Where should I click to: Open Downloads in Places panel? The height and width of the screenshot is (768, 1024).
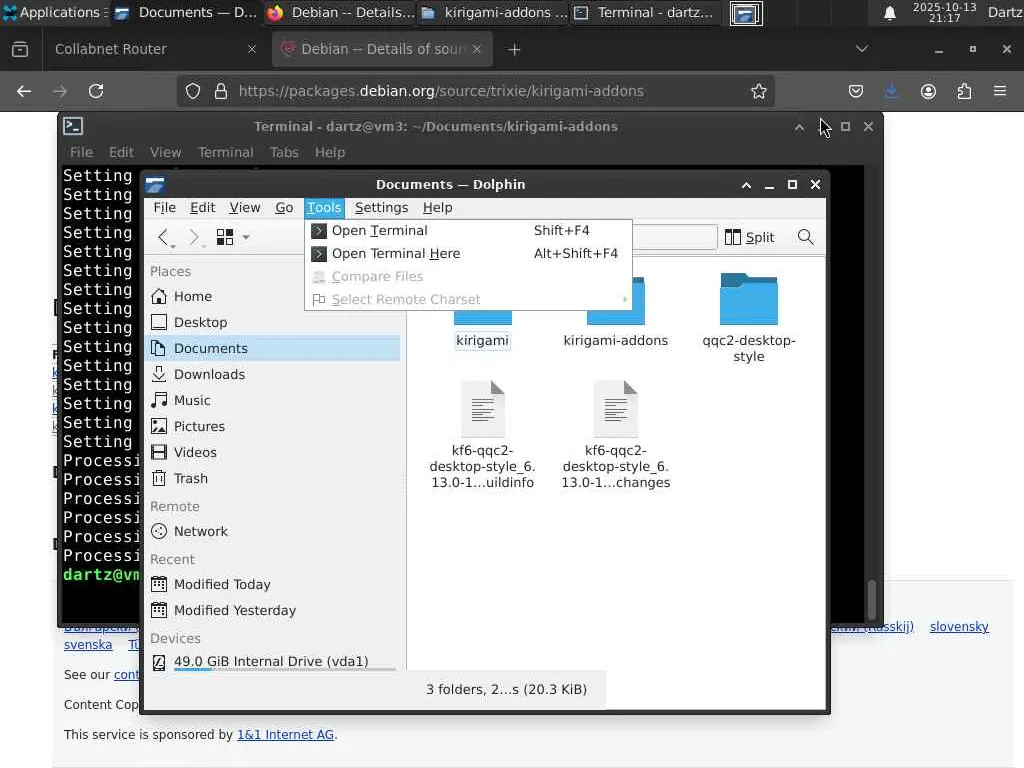(x=272, y=374)
